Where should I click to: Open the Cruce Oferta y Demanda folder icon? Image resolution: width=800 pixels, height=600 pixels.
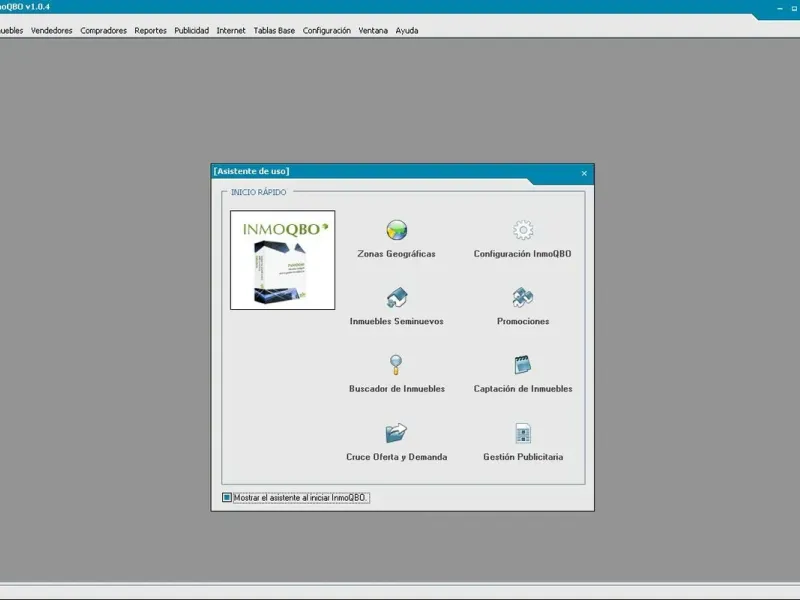[x=396, y=433]
